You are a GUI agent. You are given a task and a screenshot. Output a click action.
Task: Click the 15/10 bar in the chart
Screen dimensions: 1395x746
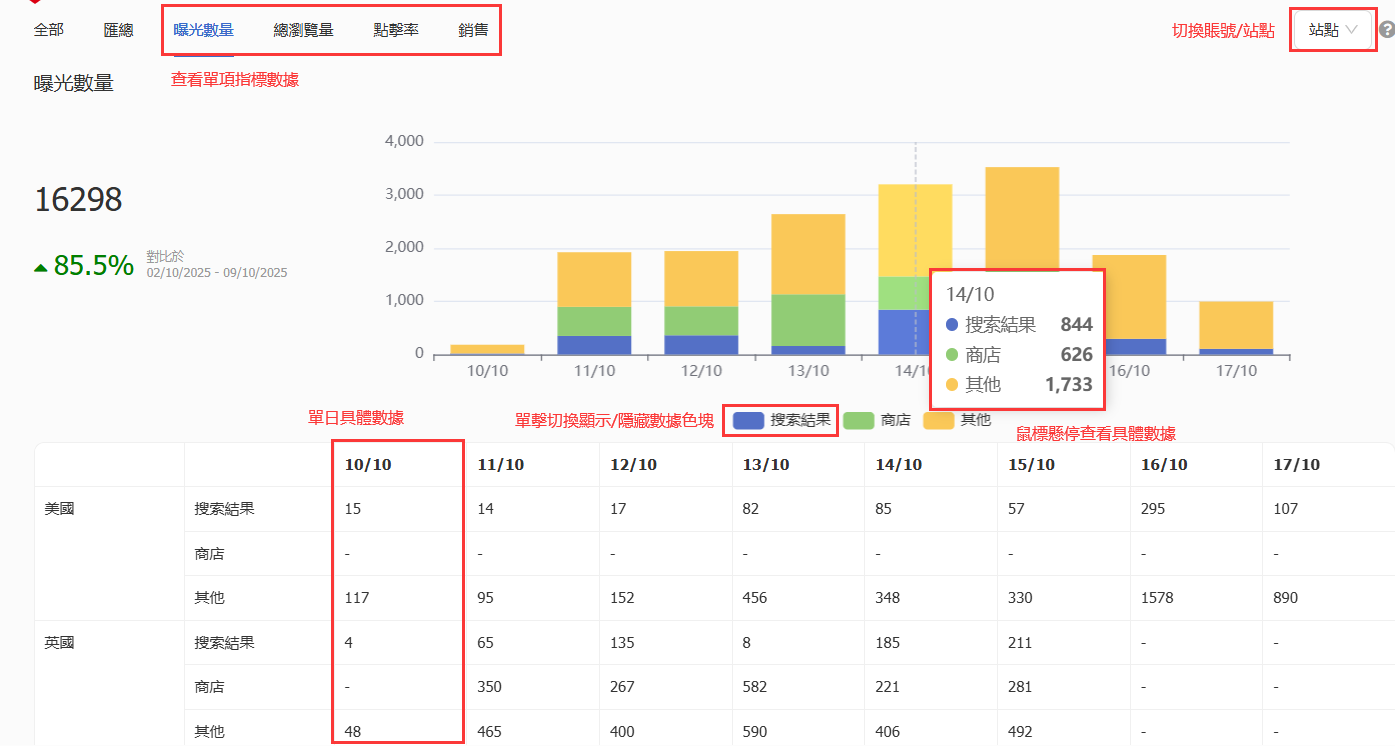pyautogui.click(x=1022, y=220)
